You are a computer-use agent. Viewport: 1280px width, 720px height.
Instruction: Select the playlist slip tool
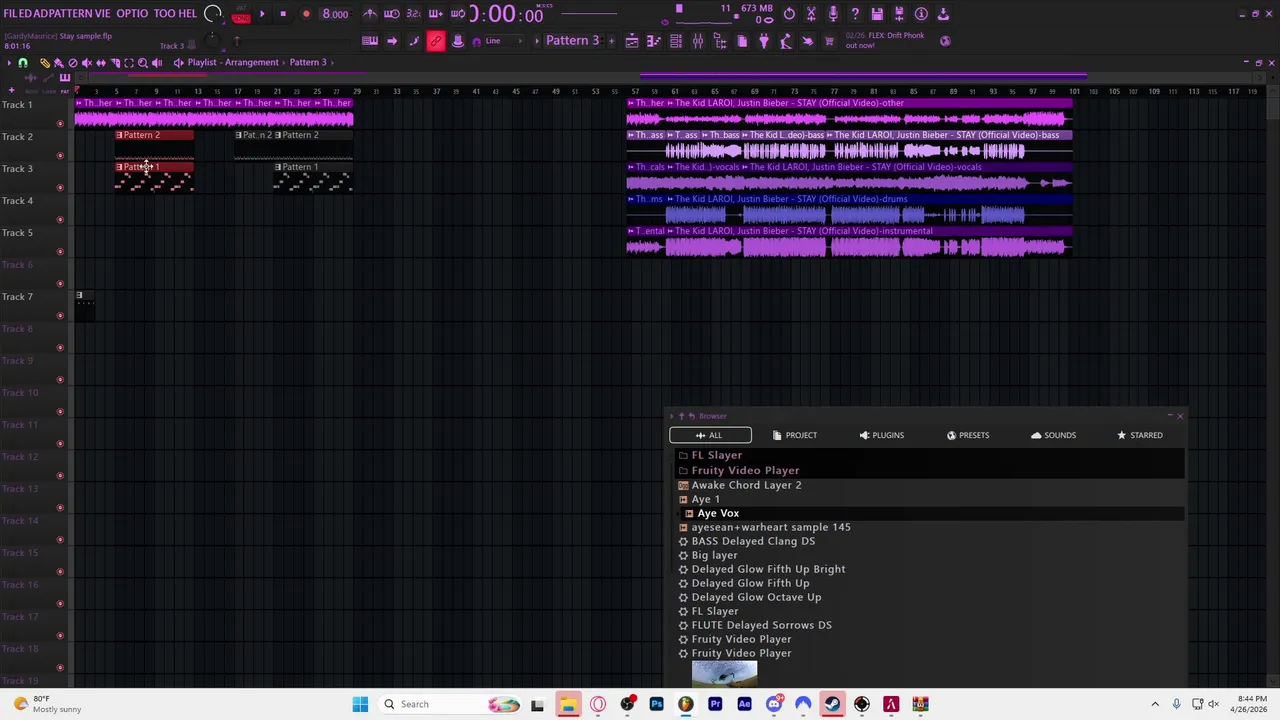[x=101, y=63]
